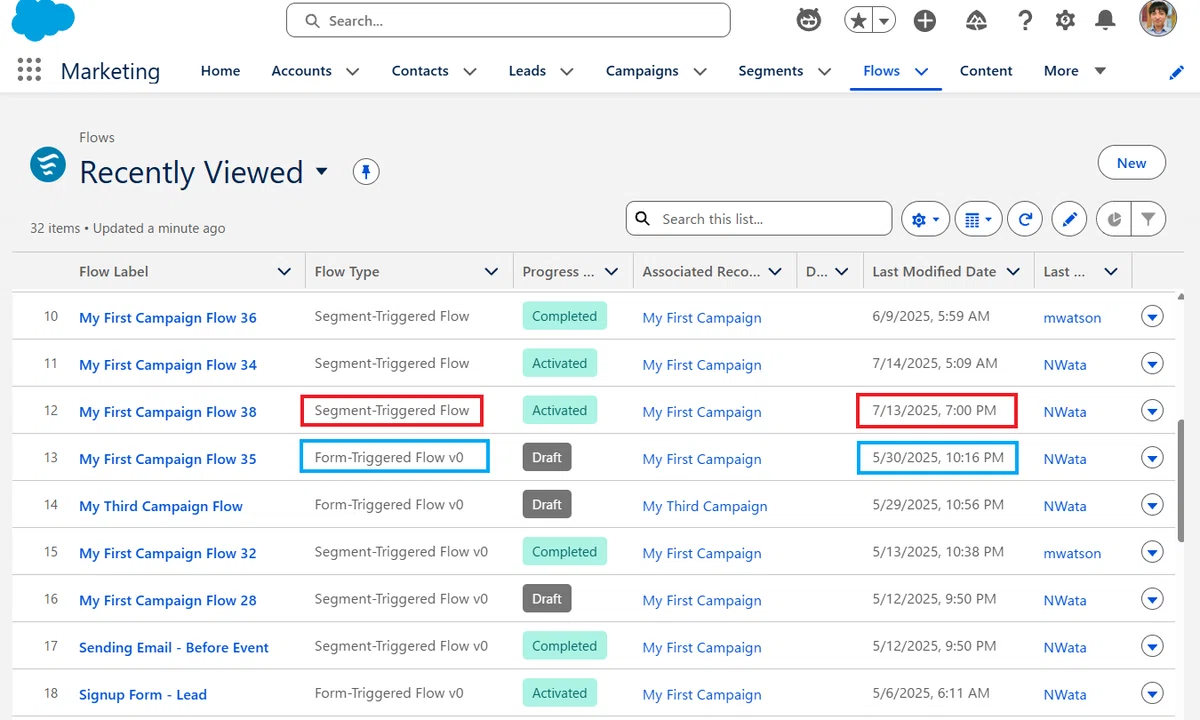Screen dimensions: 1200x720
Task: Open the My First Campaign Flow 36 link
Action: [x=168, y=318]
